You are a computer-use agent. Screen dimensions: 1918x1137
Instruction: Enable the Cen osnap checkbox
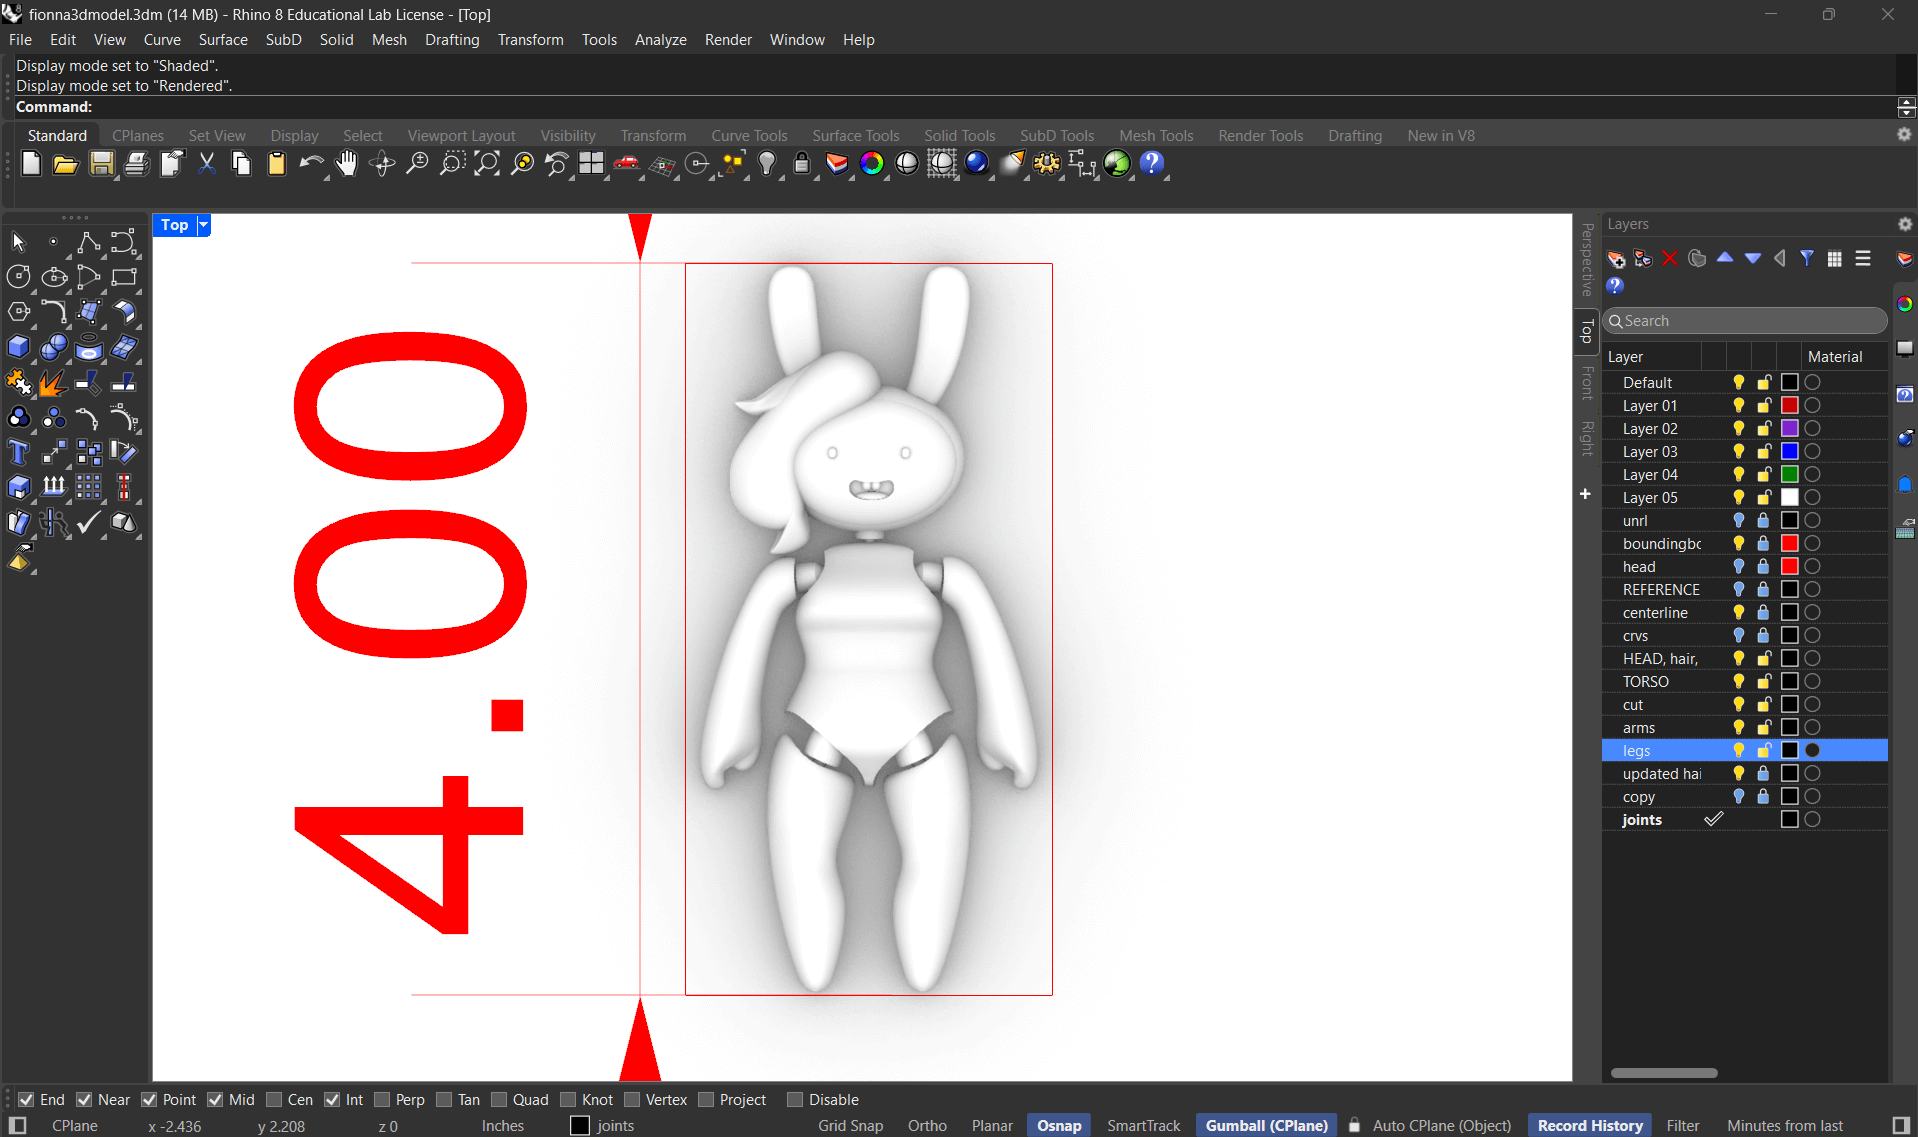pos(275,1100)
